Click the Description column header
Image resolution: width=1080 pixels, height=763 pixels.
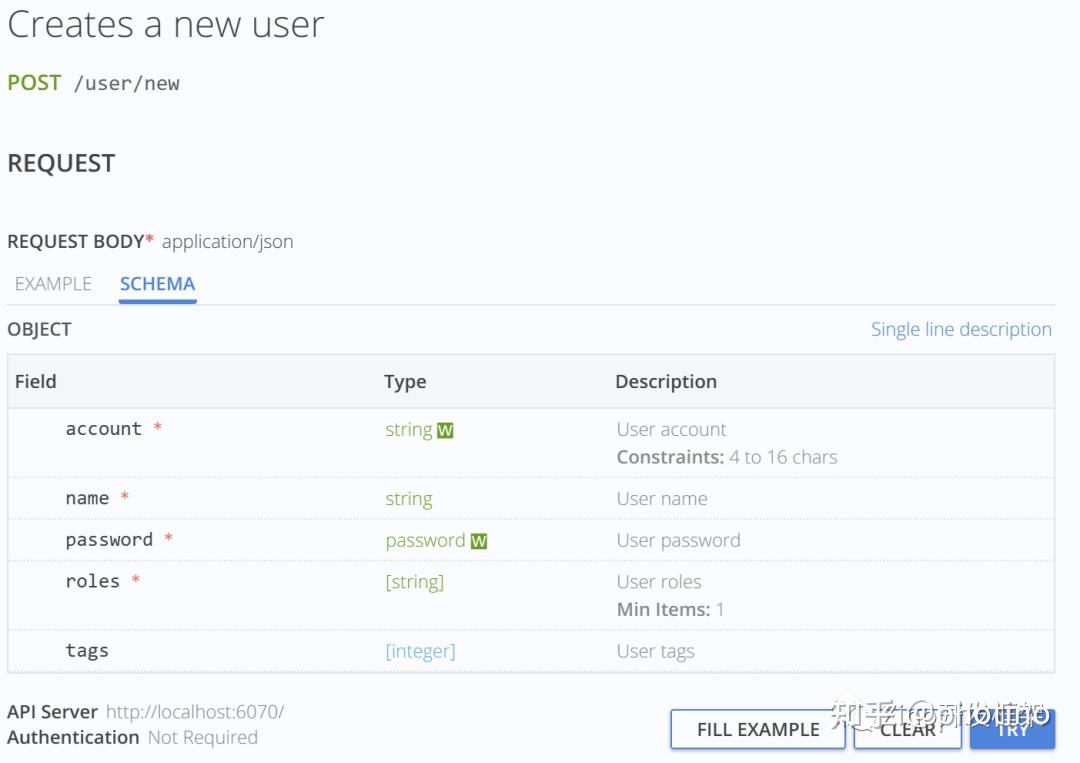click(665, 381)
